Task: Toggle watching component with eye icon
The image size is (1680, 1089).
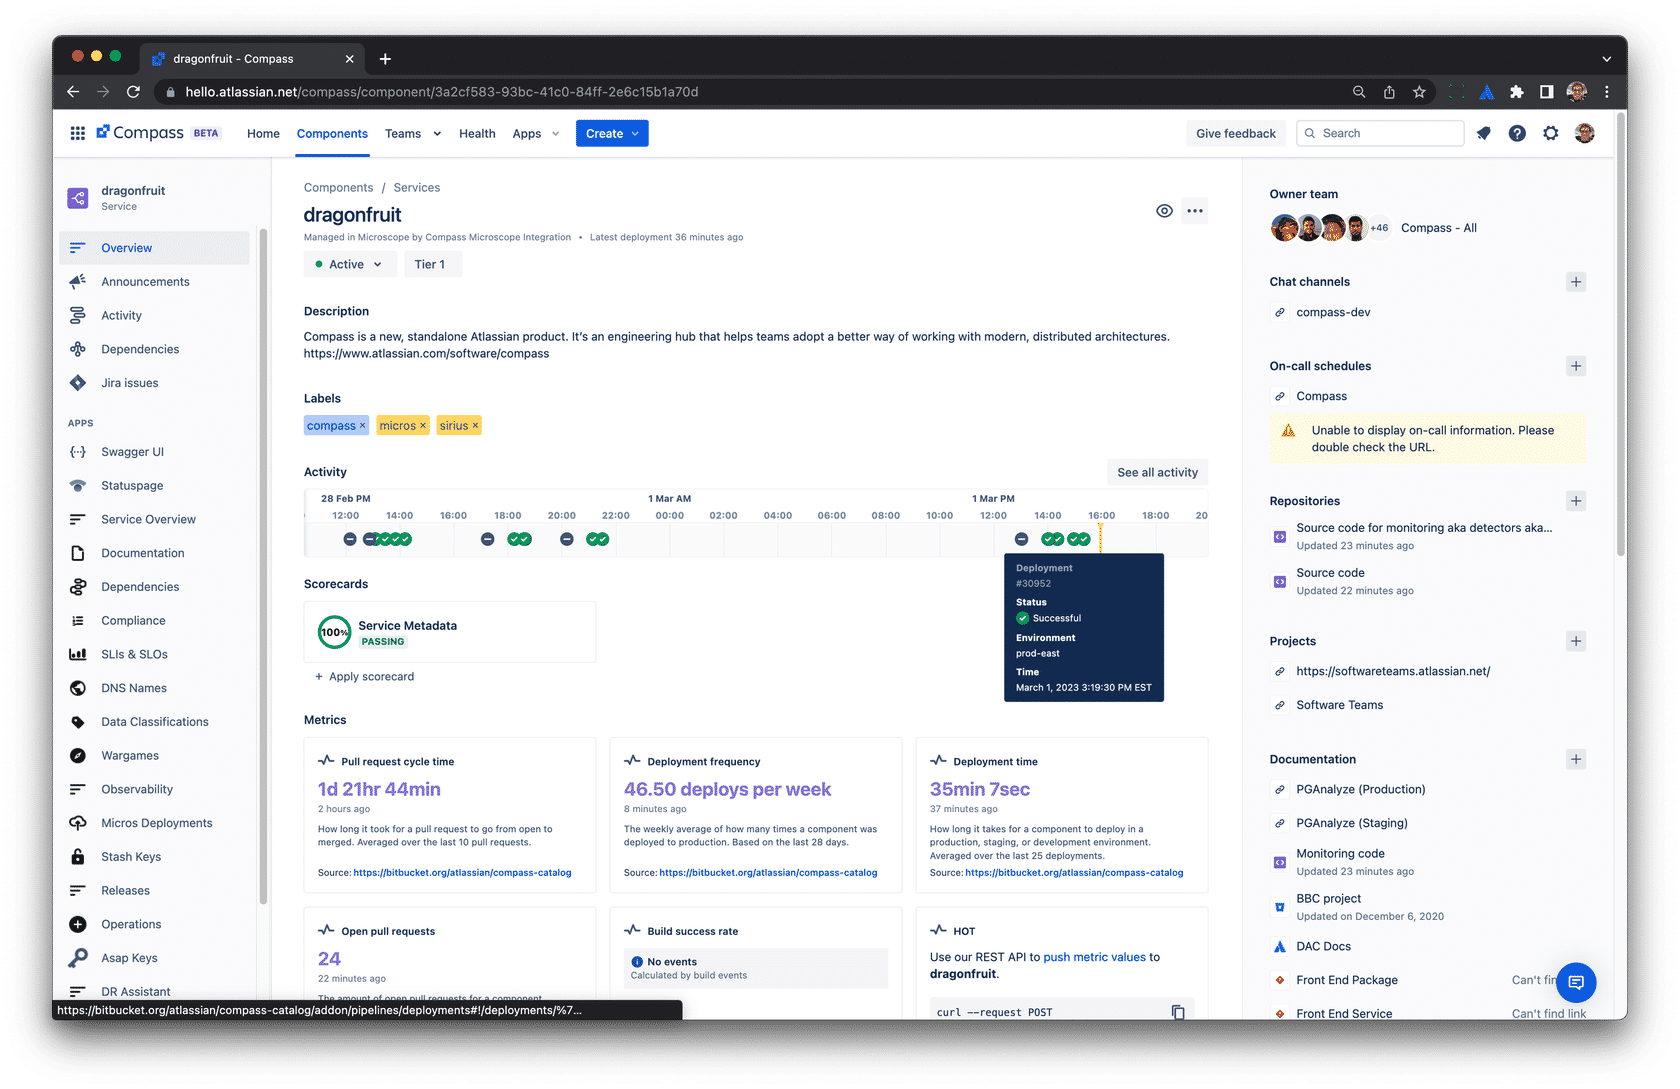Action: tap(1164, 211)
